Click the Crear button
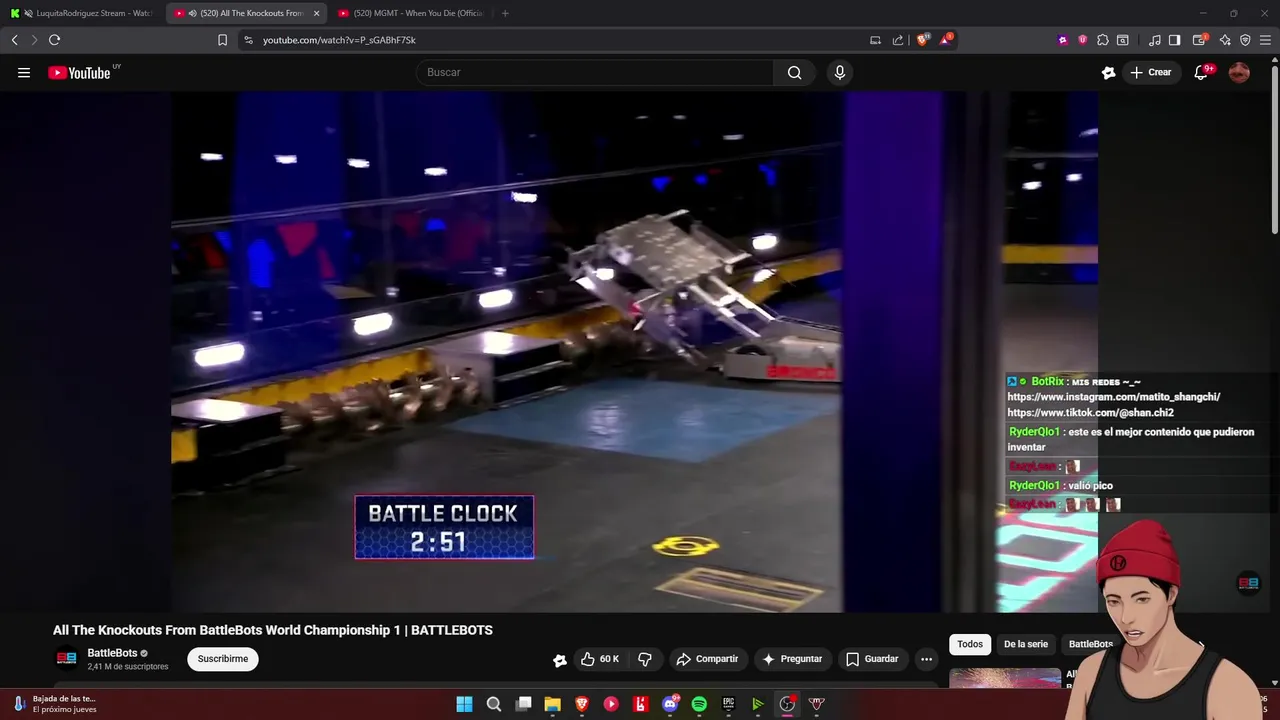The image size is (1280, 720). point(1150,72)
